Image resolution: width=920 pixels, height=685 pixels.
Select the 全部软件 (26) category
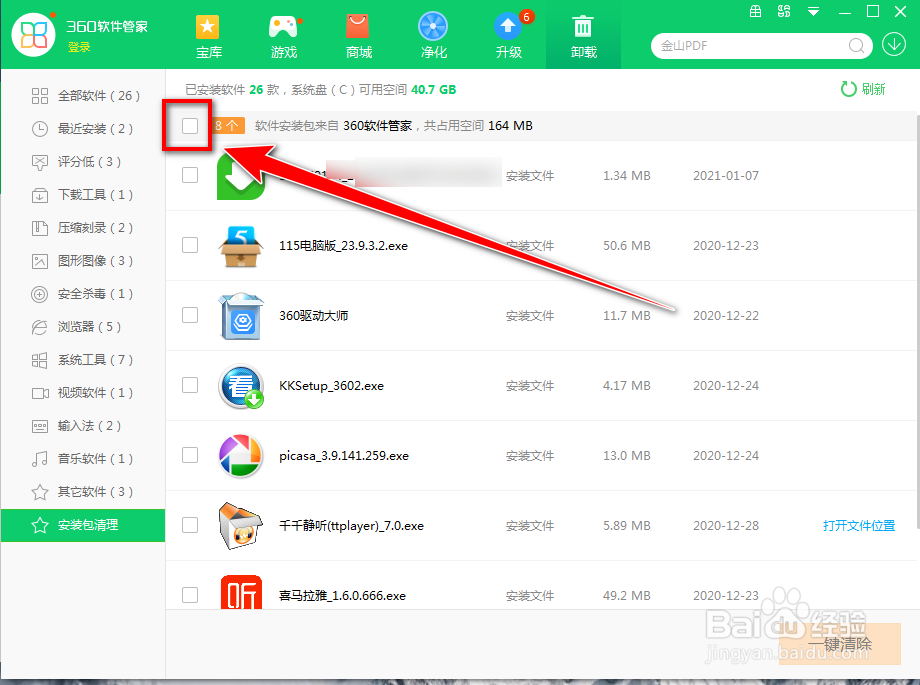[84, 95]
